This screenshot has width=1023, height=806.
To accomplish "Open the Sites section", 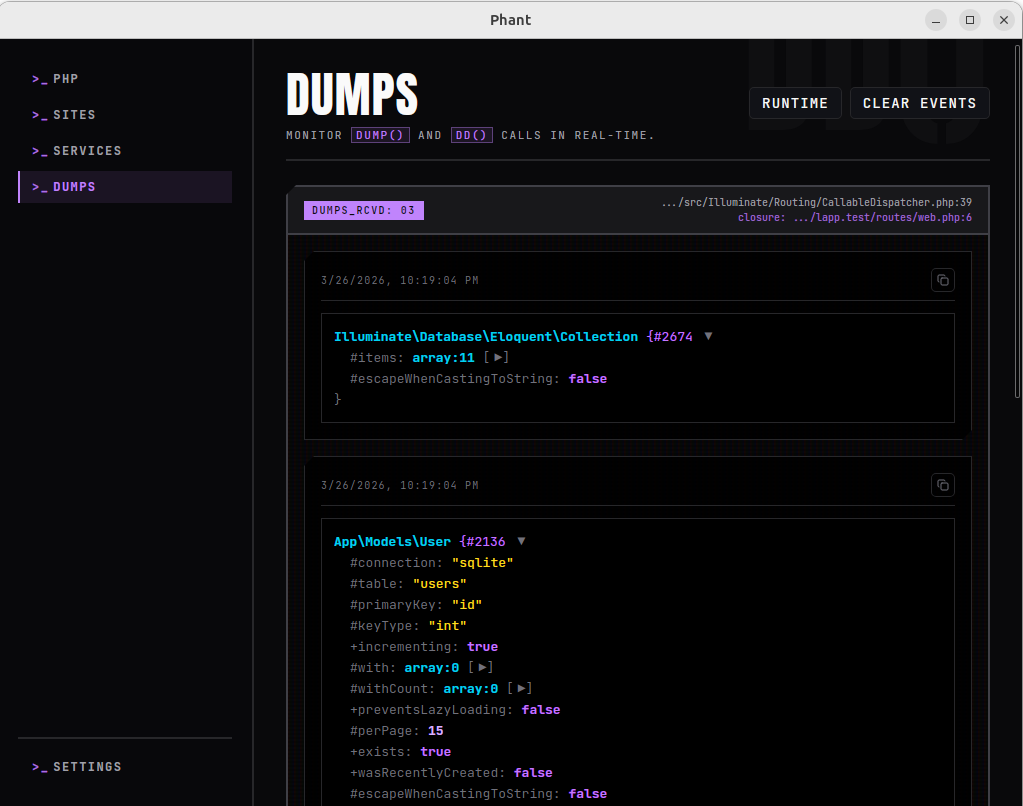I will tap(125, 115).
